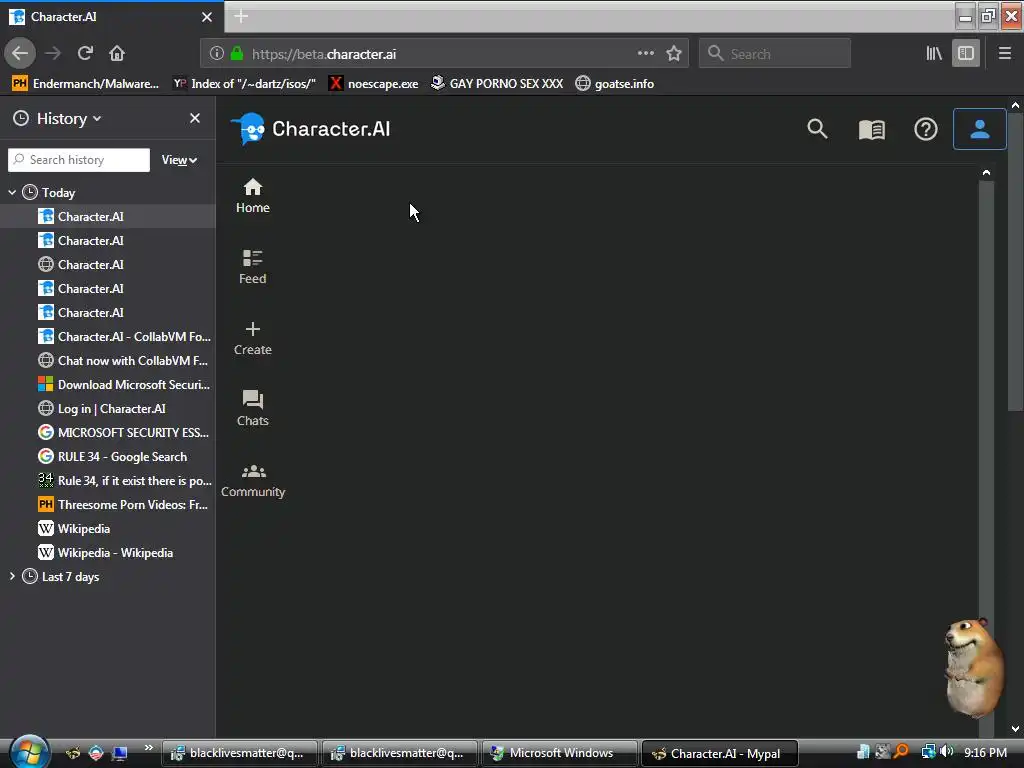The height and width of the screenshot is (768, 1024).
Task: Bookmark this page with the star
Action: pyautogui.click(x=674, y=54)
